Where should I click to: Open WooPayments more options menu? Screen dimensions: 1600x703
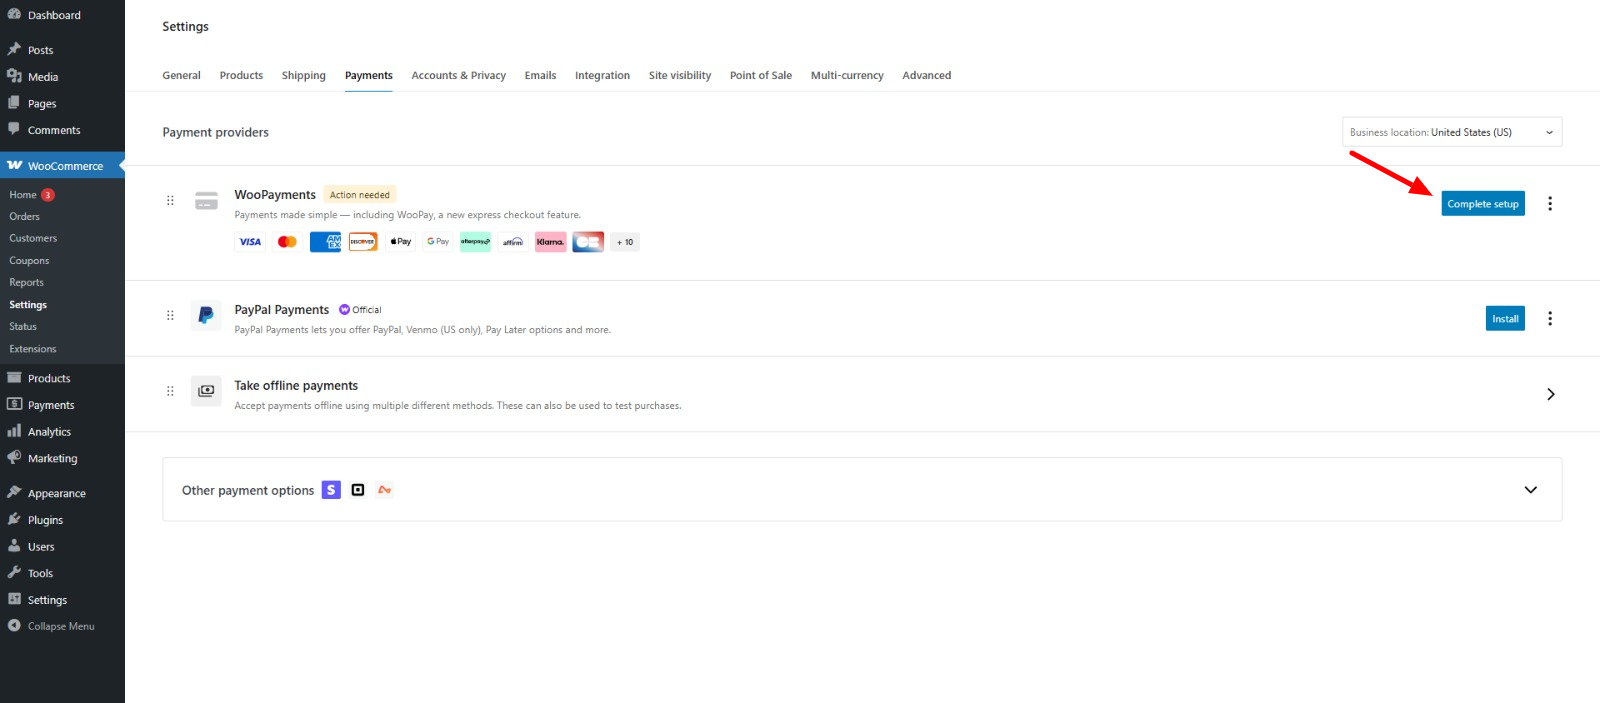coord(1550,204)
